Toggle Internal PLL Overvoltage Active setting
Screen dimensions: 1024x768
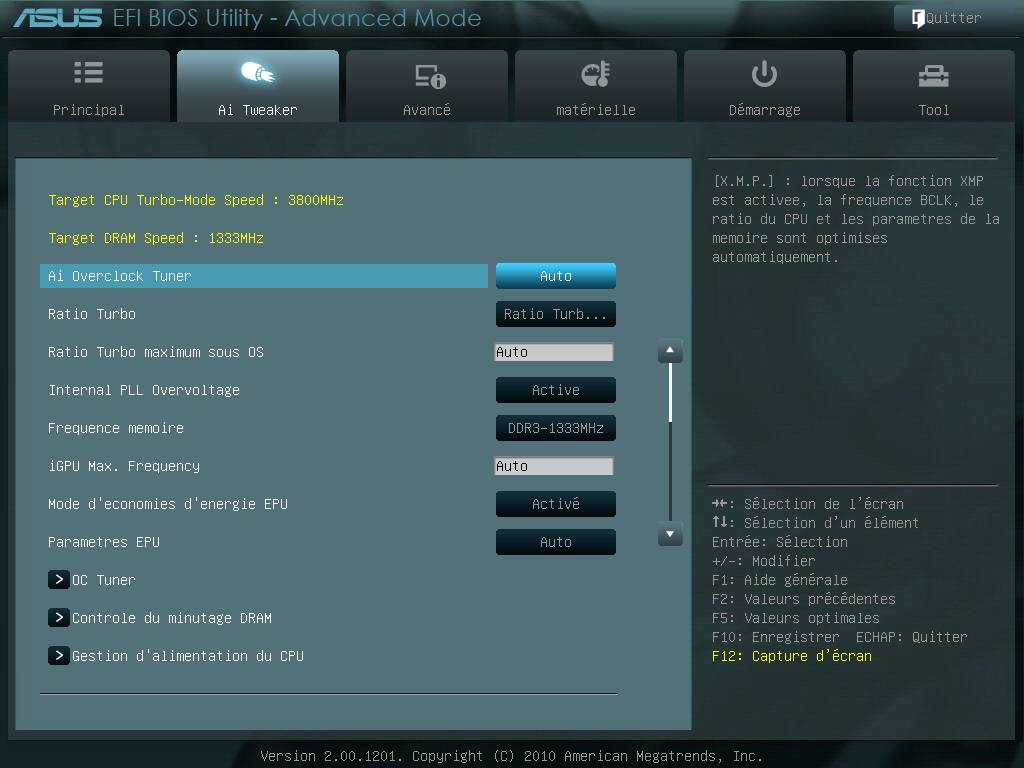click(555, 390)
